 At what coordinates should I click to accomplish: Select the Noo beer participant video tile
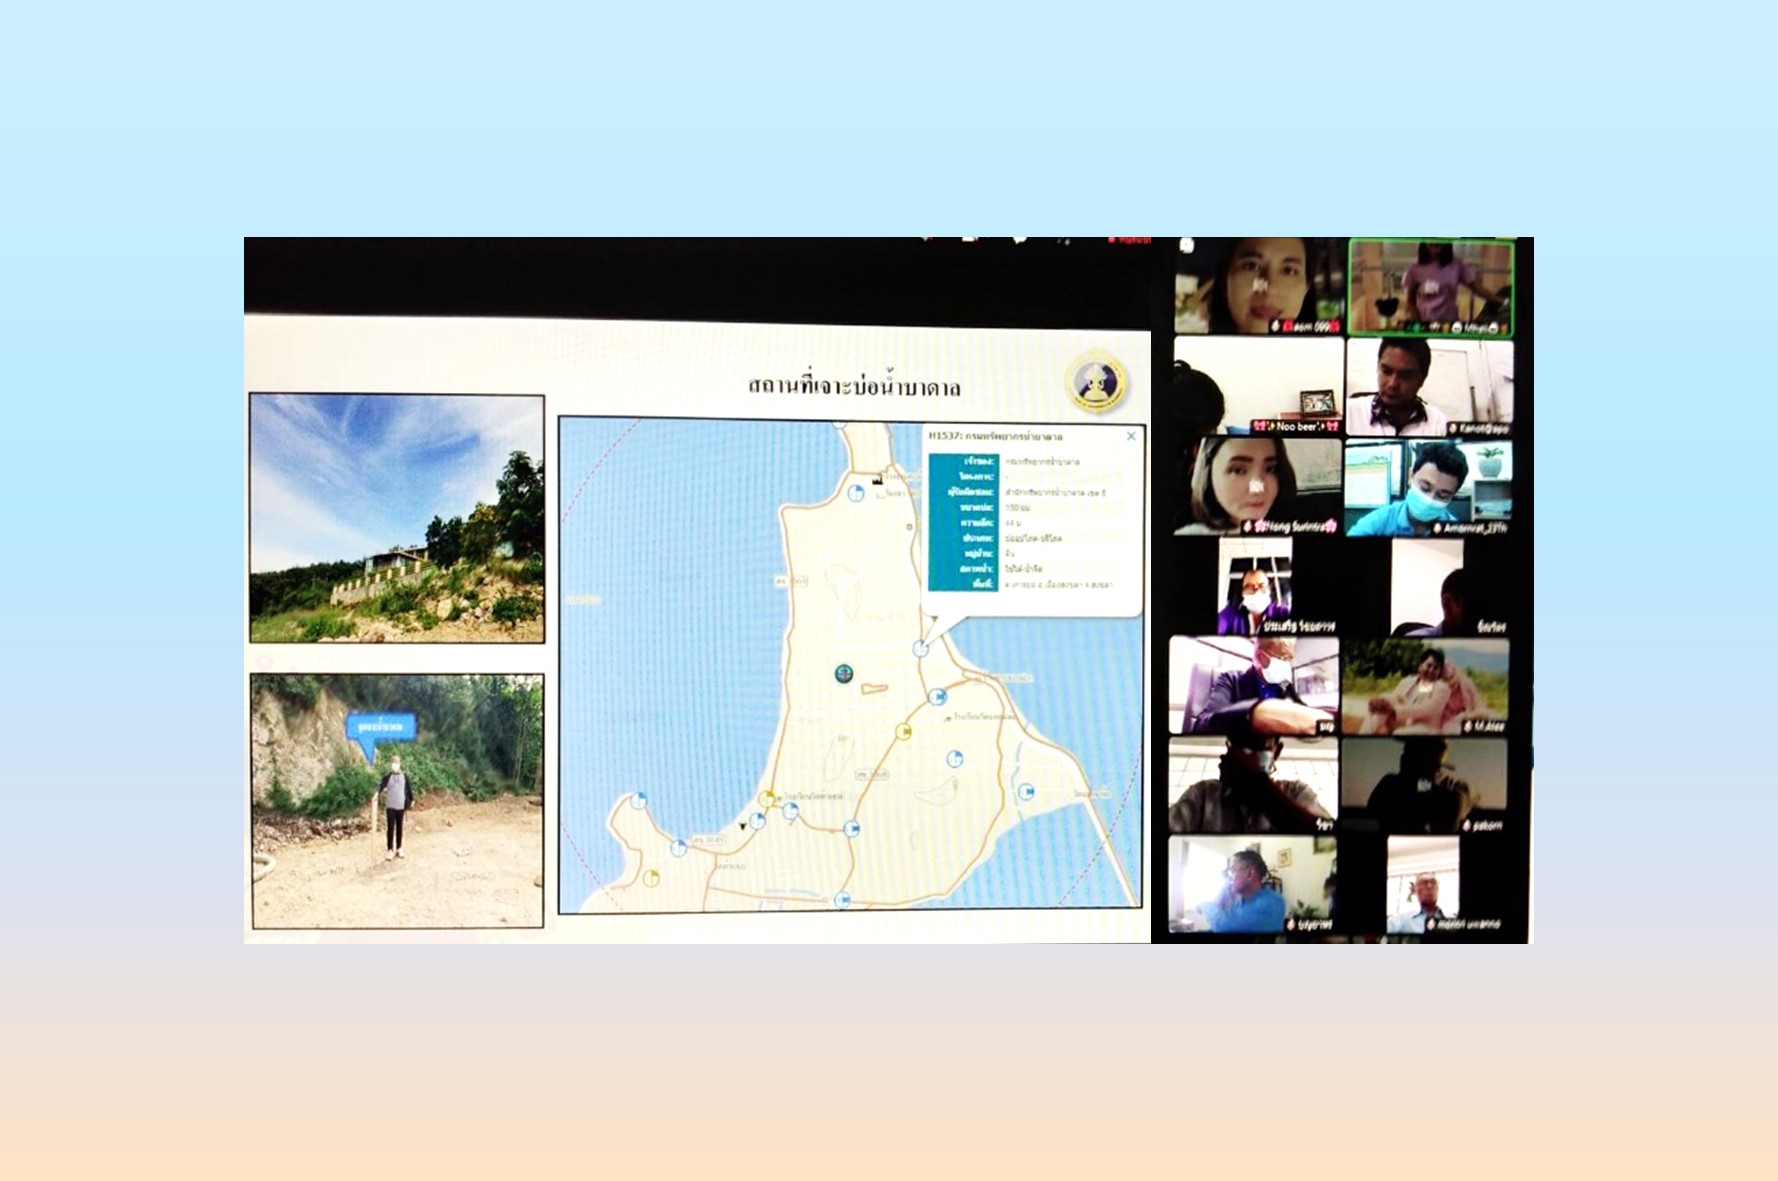[x=1258, y=386]
